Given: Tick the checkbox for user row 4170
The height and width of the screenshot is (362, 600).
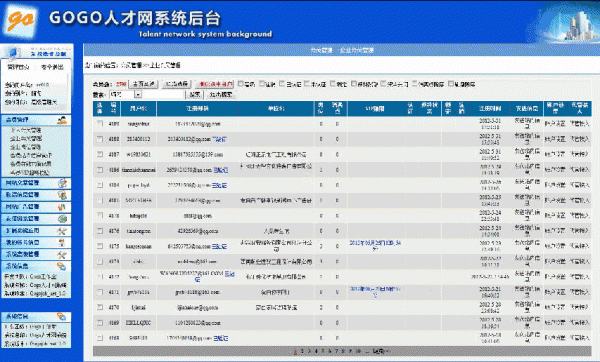Looking at the screenshot, I should [100, 307].
